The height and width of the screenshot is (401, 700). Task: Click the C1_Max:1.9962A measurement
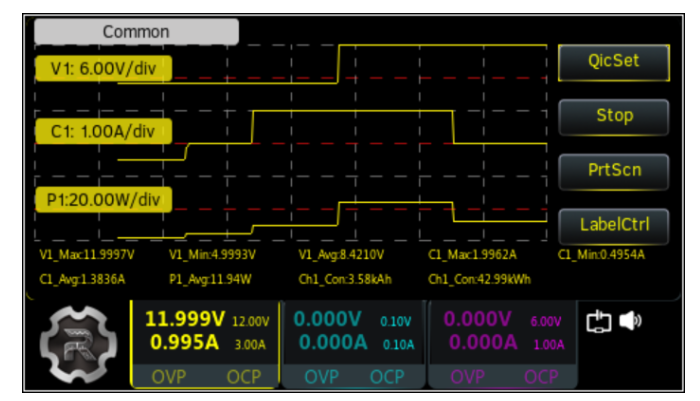point(472,255)
